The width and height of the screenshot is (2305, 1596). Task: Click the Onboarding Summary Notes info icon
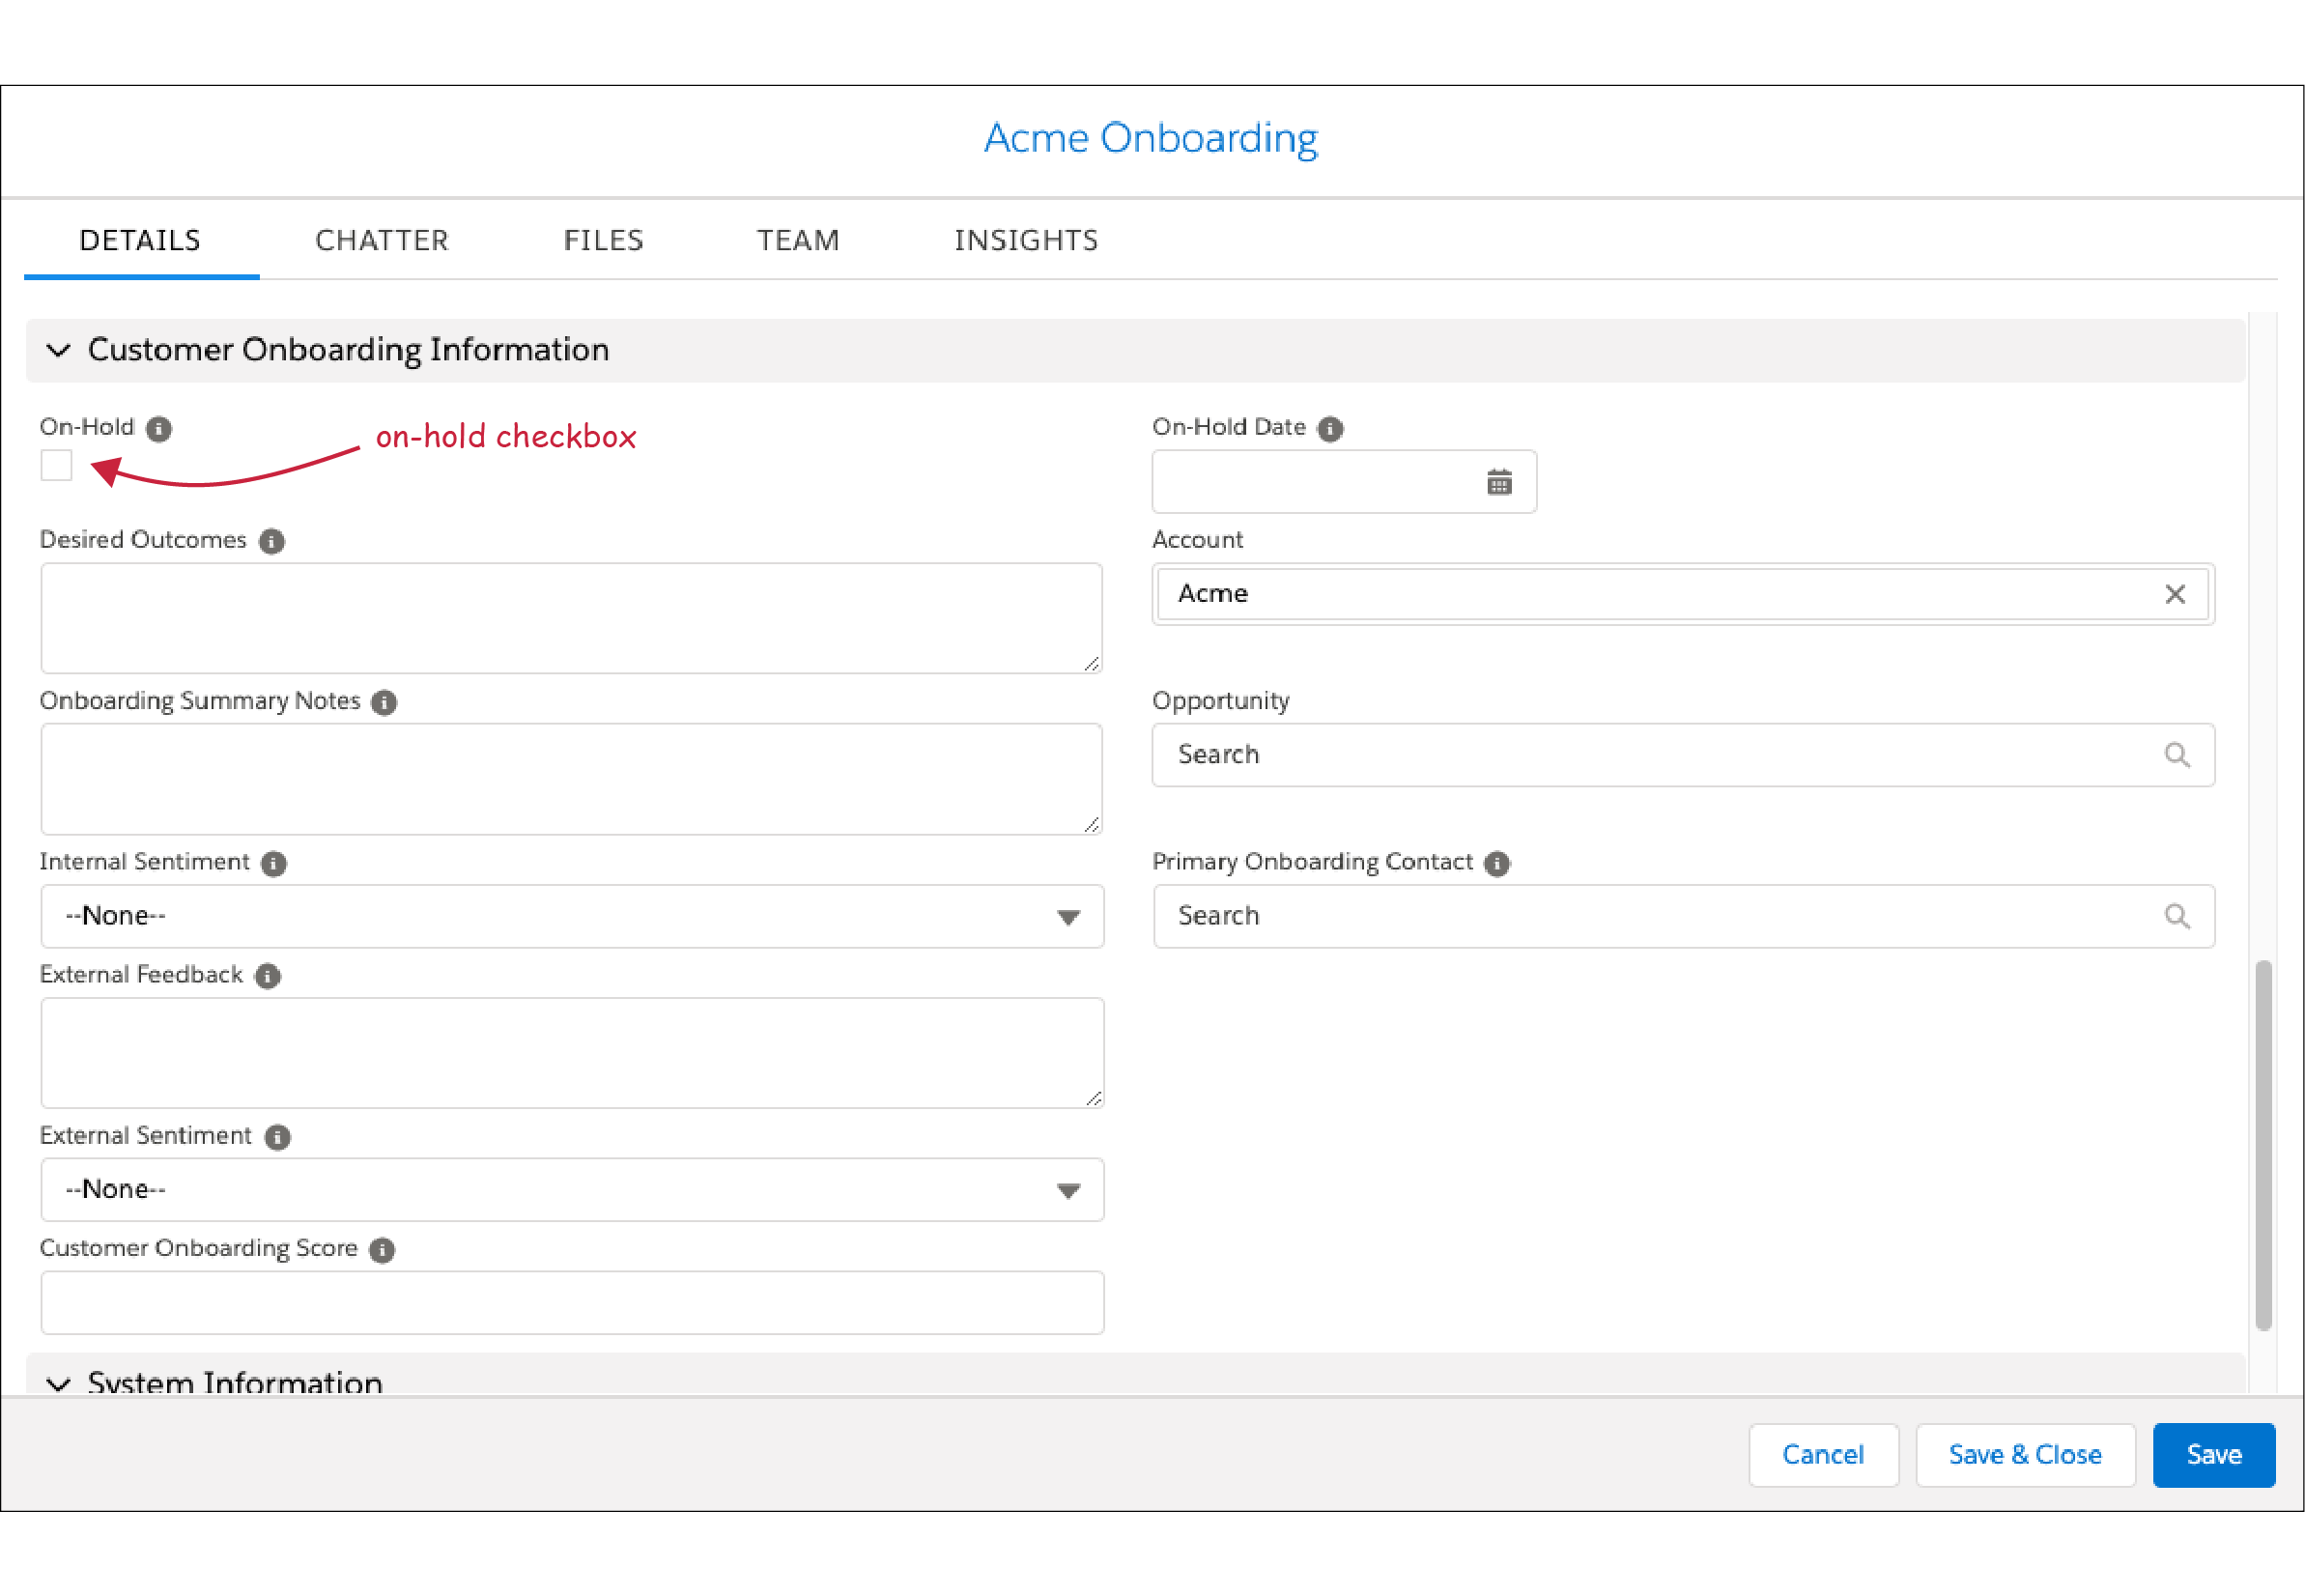coord(384,703)
